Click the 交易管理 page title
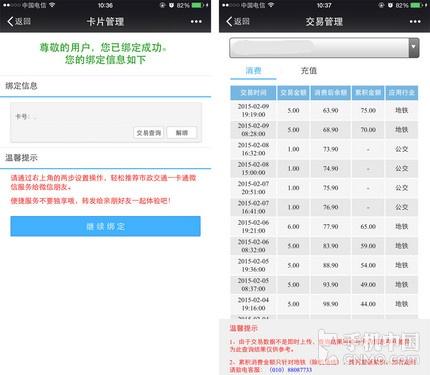The height and width of the screenshot is (375, 430). [324, 22]
